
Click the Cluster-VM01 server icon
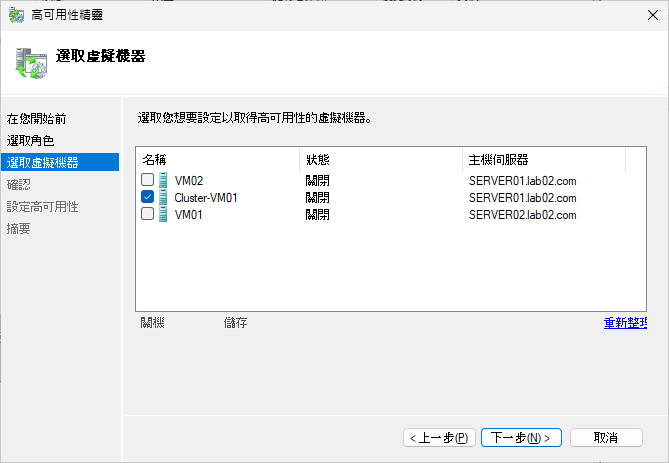[x=164, y=197]
